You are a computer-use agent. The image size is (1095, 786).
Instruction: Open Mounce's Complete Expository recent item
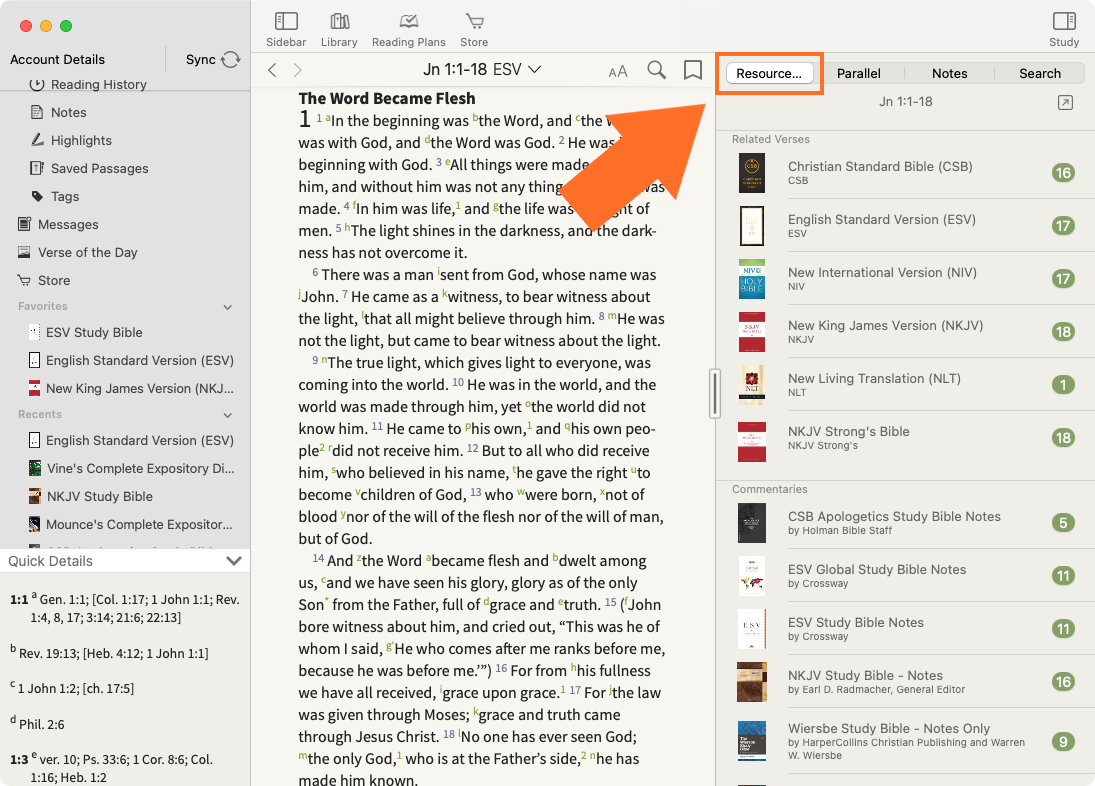[130, 524]
